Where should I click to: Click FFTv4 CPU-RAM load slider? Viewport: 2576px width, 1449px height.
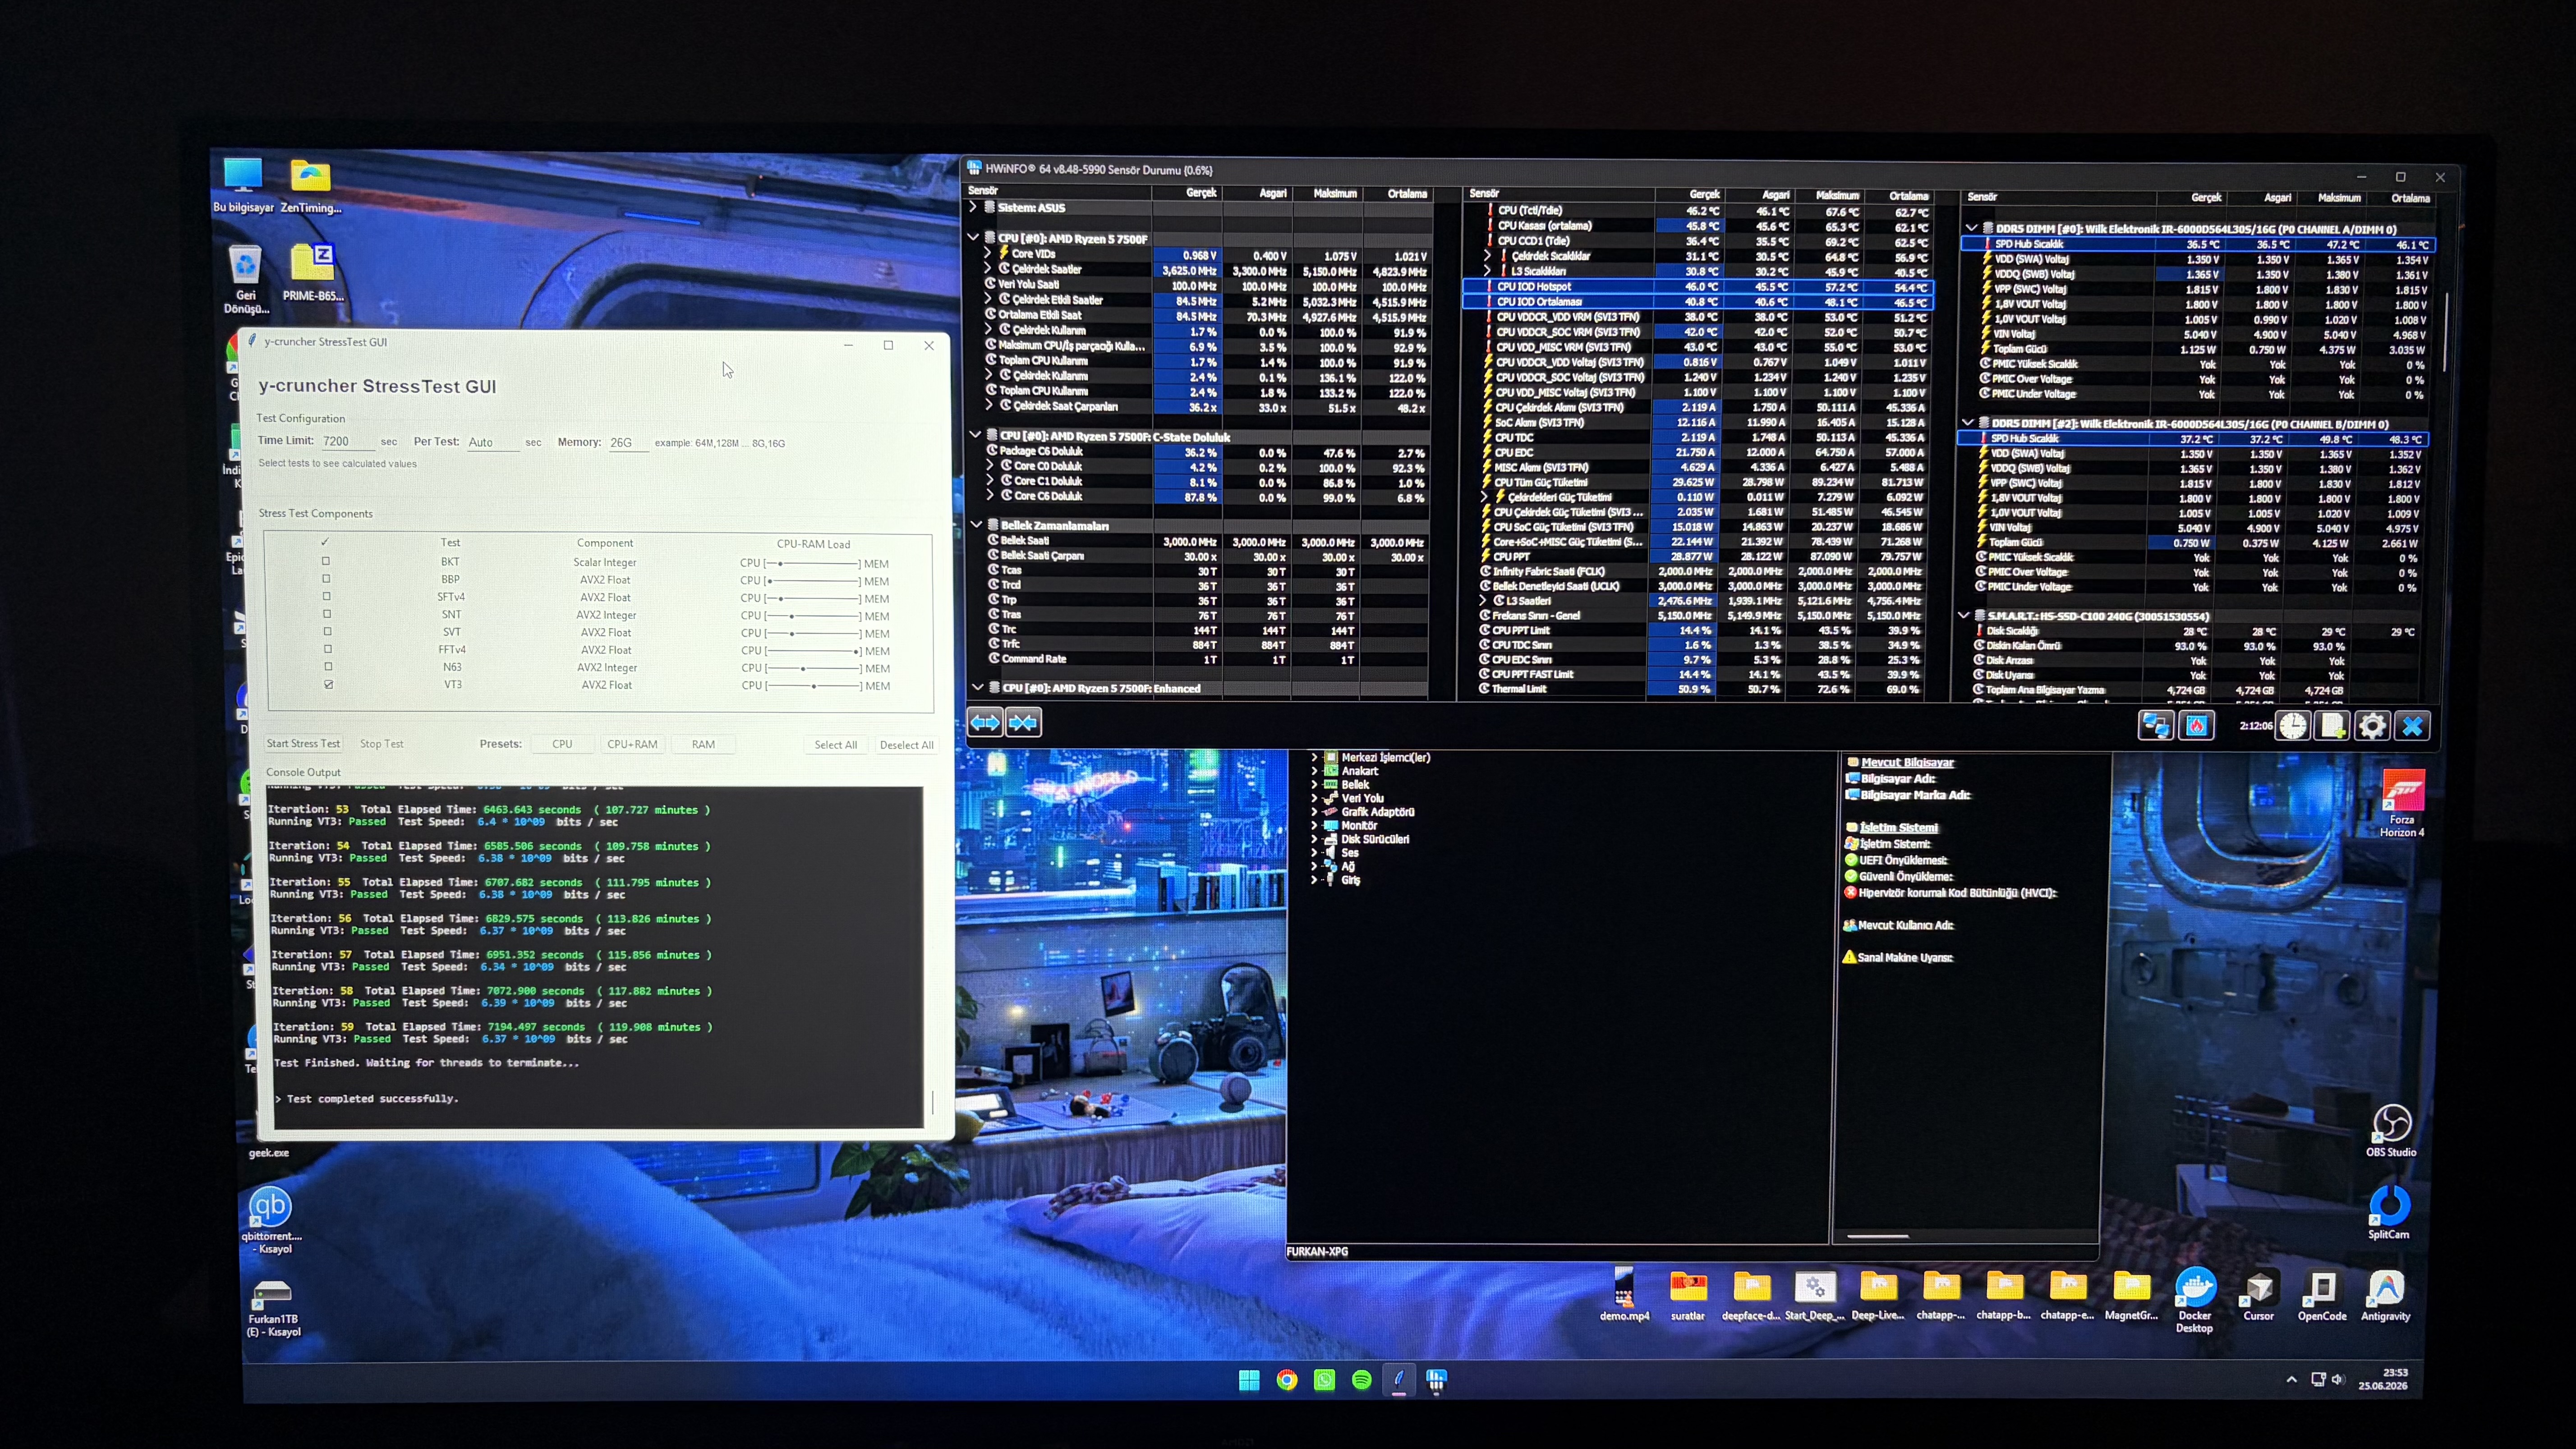tap(813, 651)
